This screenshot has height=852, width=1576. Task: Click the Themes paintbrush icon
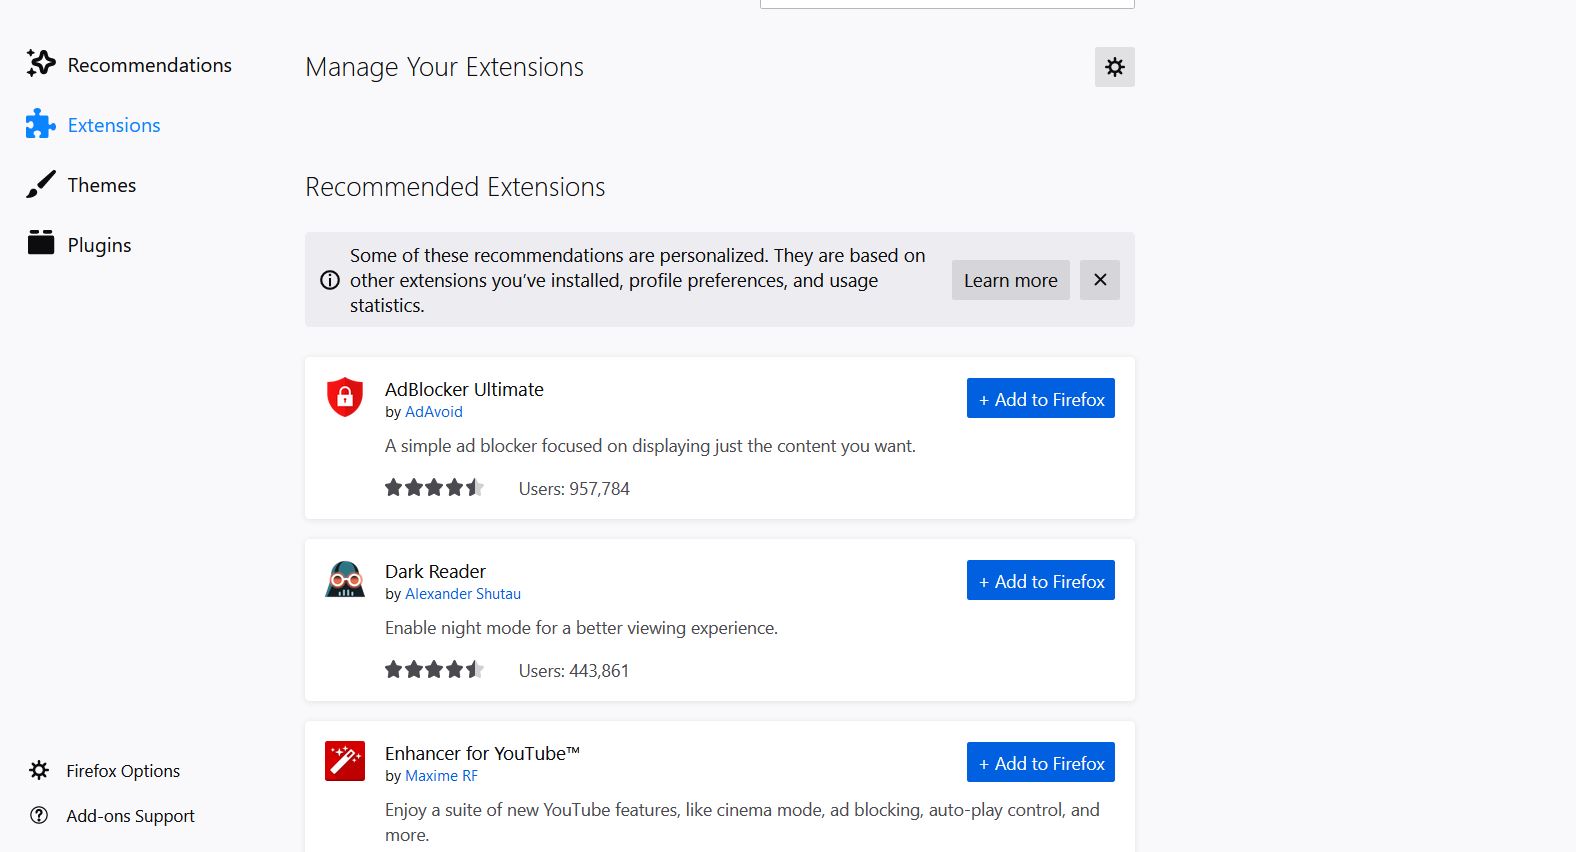(x=41, y=184)
